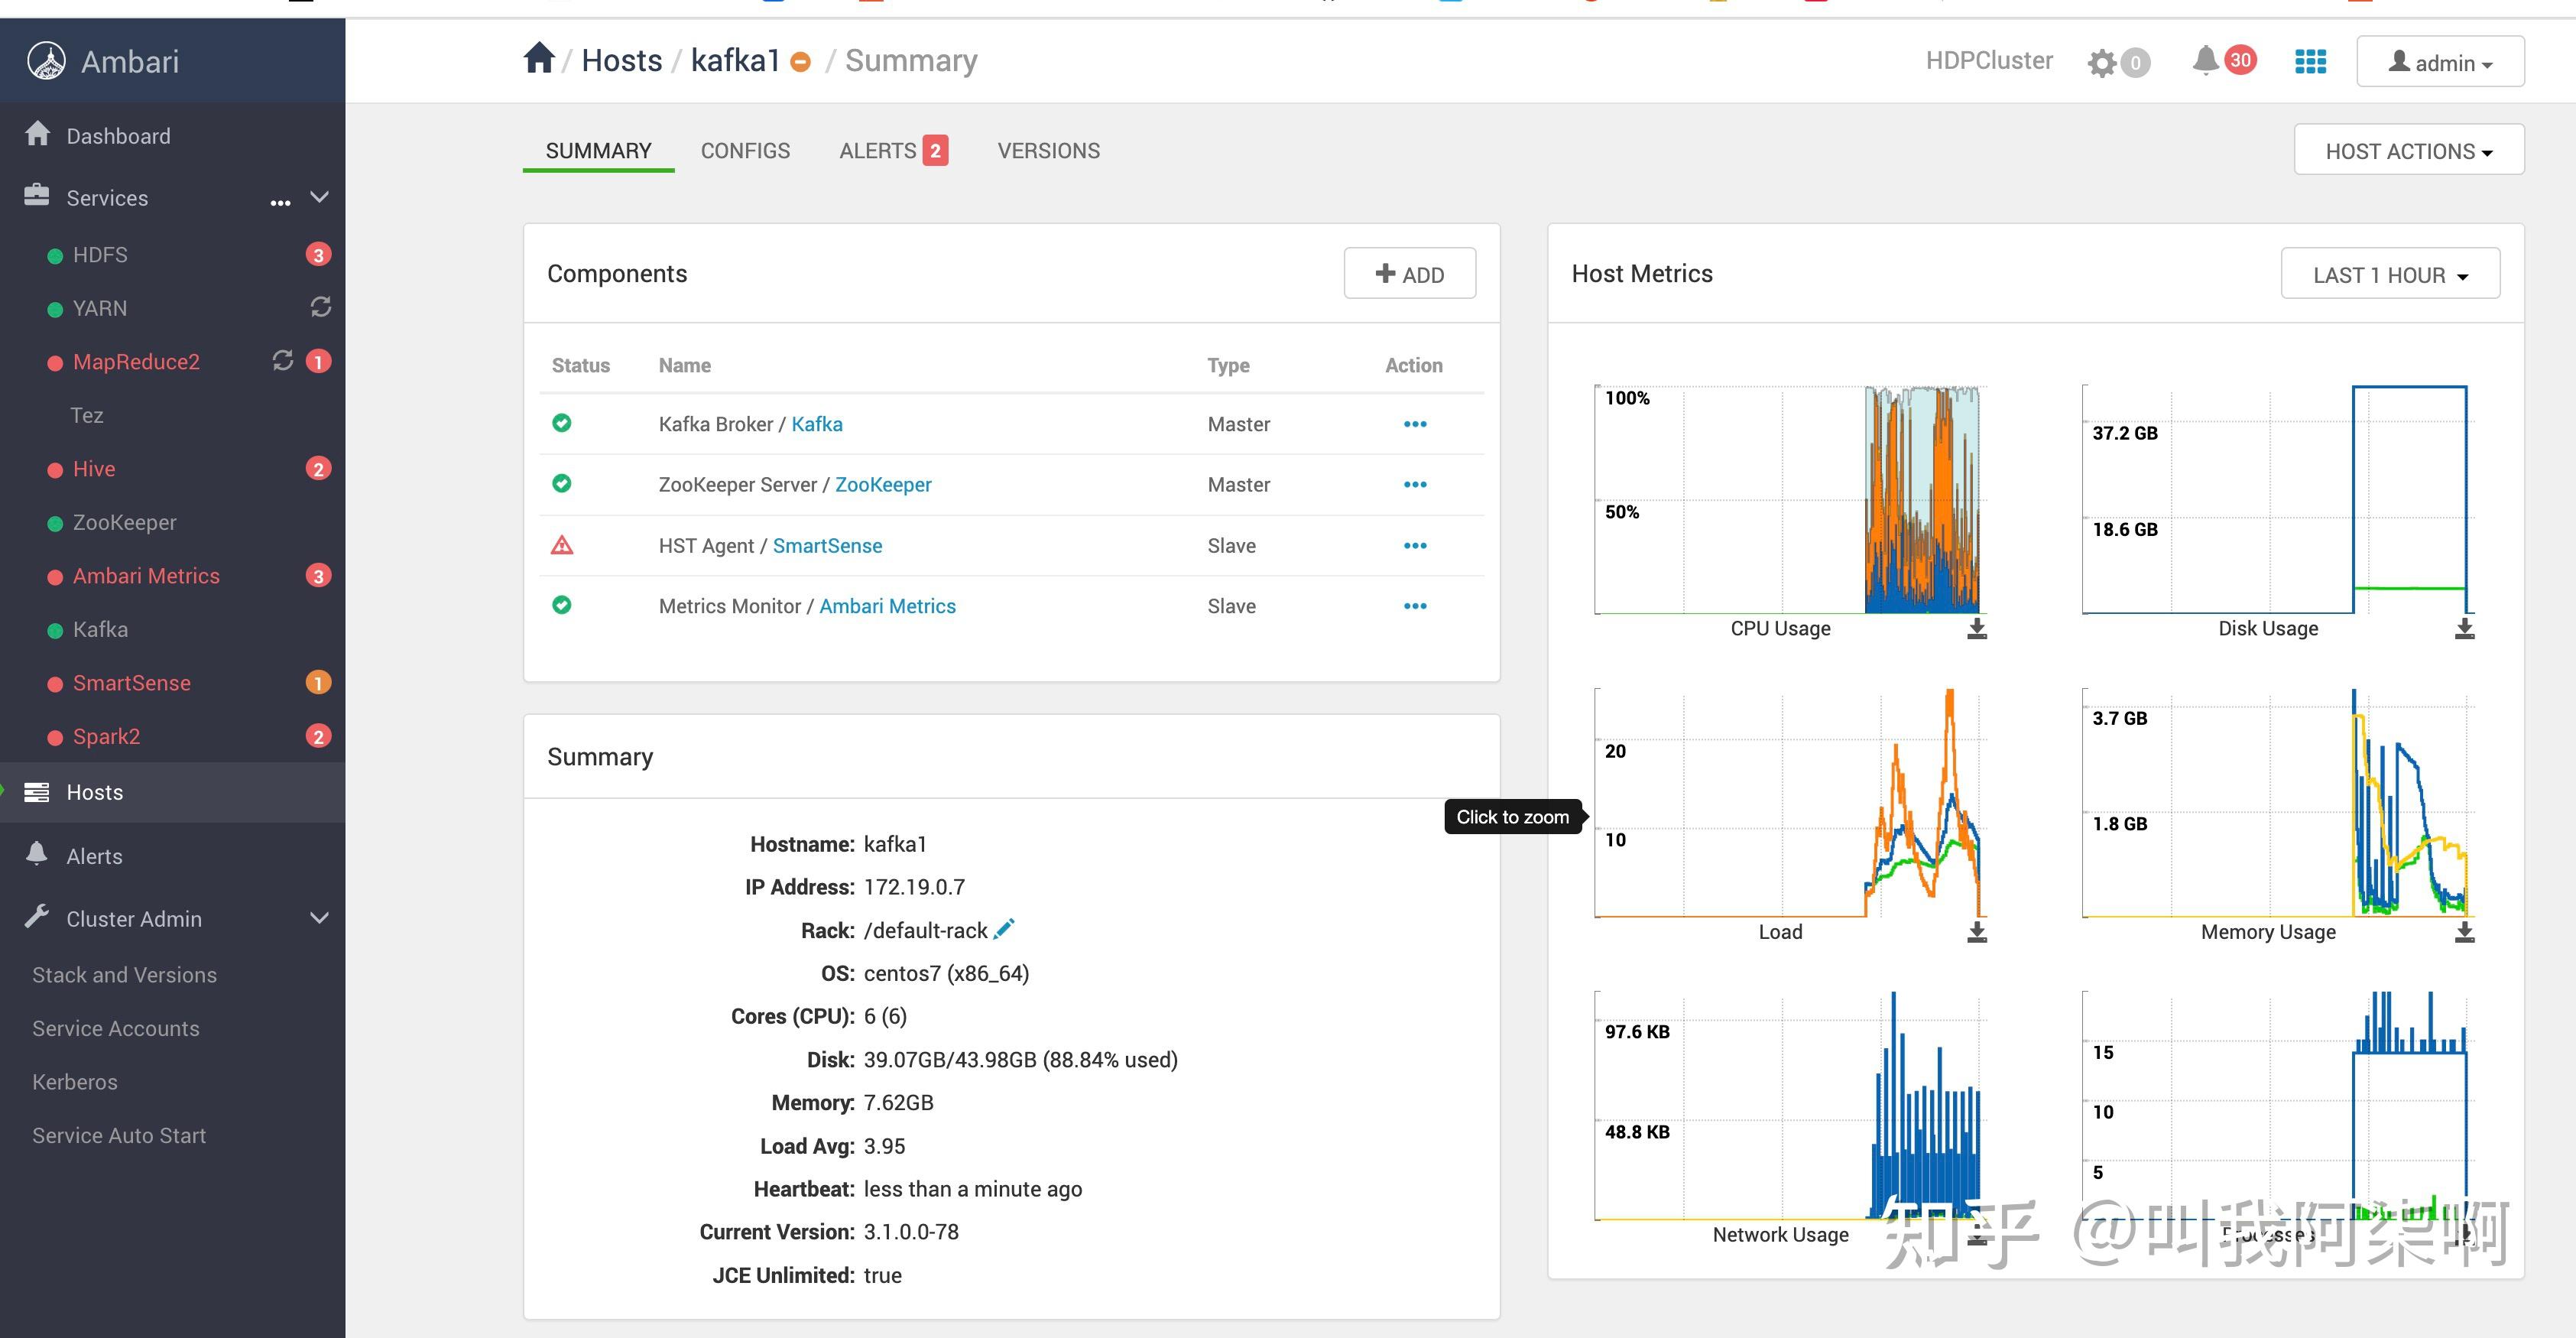2576x1338 pixels.
Task: Click the IP address 172.19.0.7
Action: pyautogui.click(x=914, y=887)
